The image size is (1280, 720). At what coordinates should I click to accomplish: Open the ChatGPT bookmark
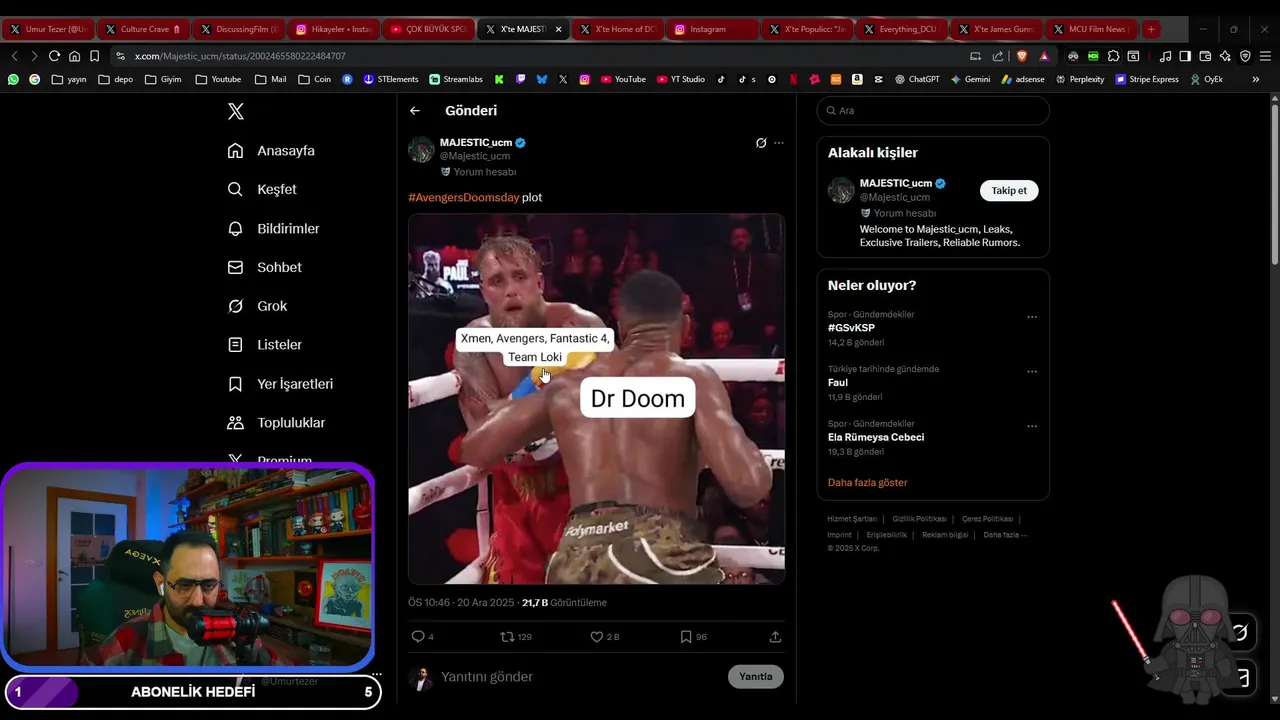click(917, 79)
